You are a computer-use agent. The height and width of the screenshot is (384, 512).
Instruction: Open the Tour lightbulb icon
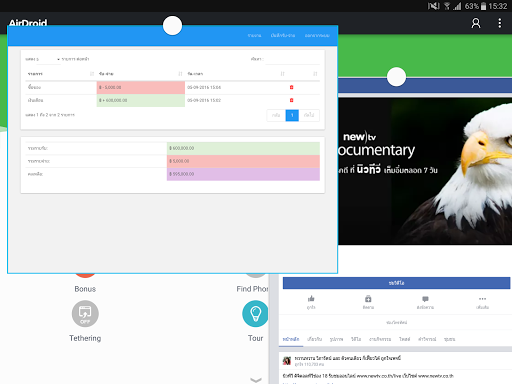[256, 314]
